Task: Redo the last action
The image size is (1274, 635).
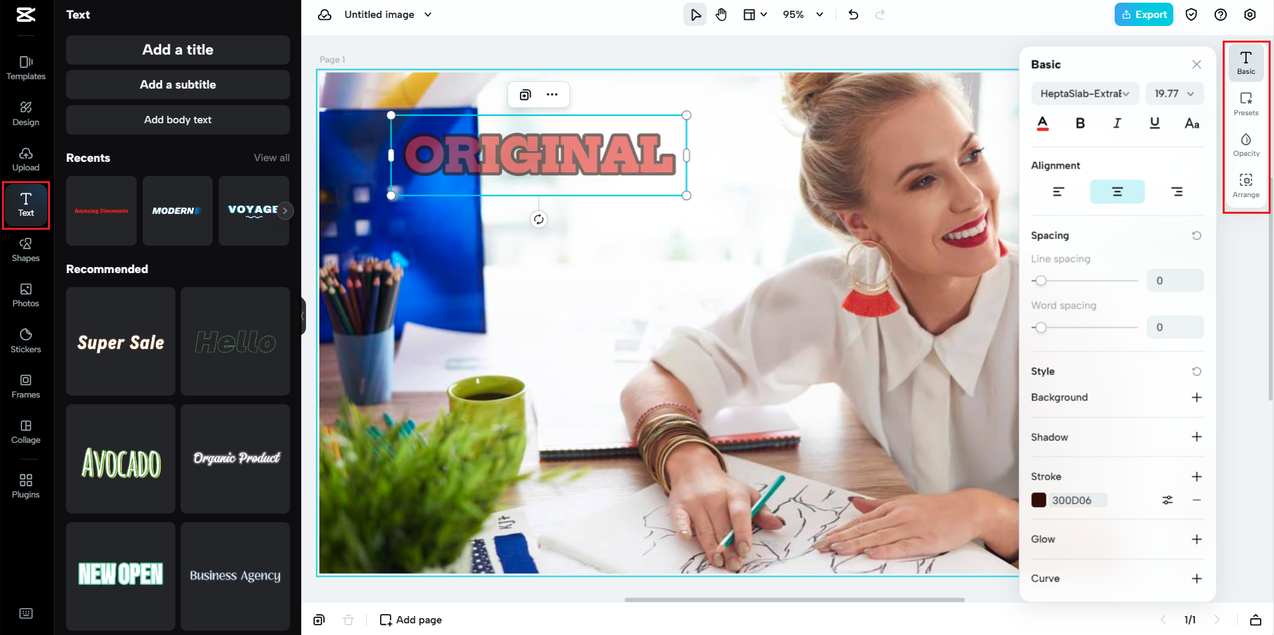Action: (880, 15)
